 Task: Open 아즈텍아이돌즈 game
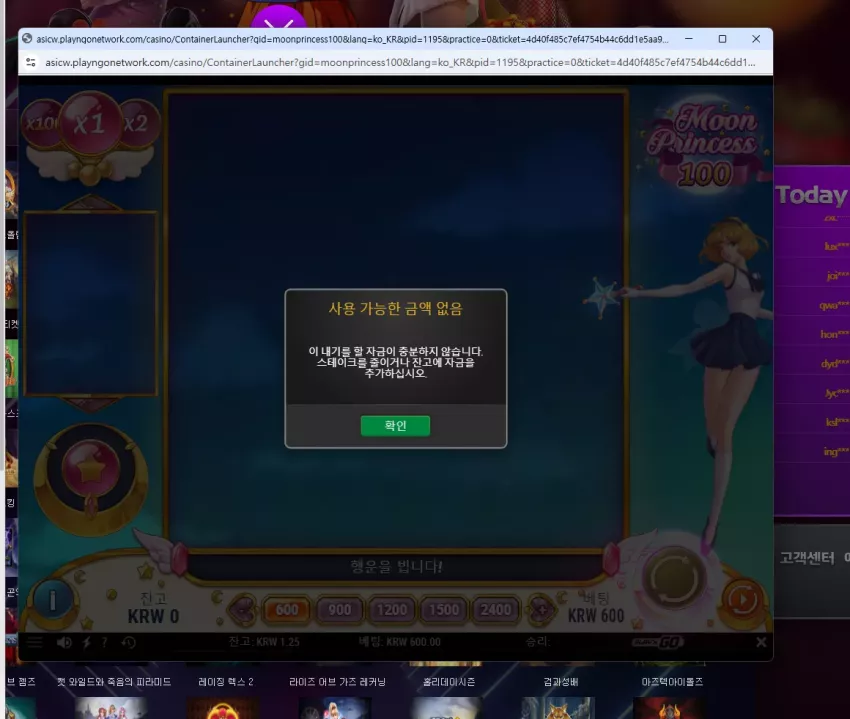[672, 682]
